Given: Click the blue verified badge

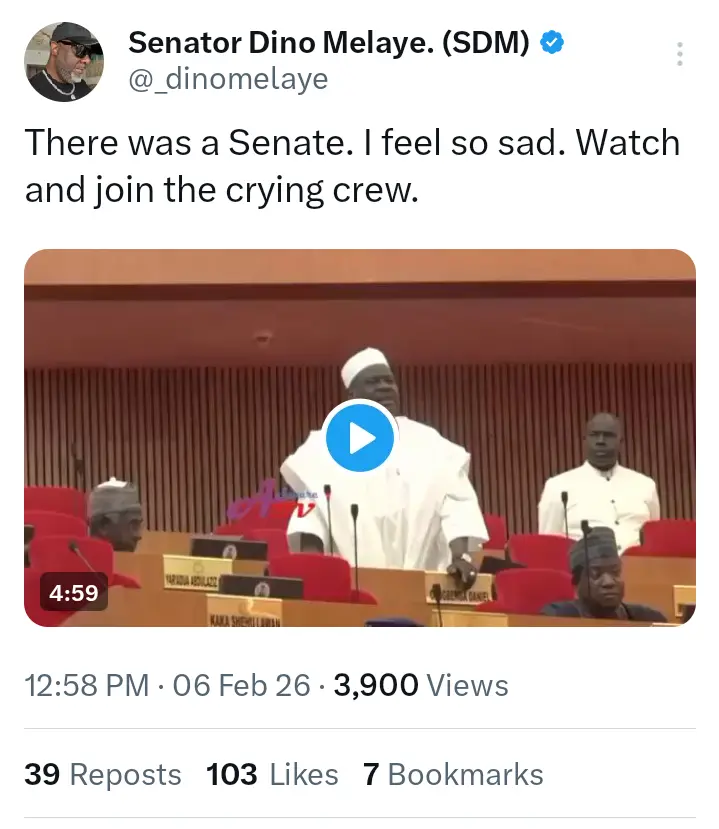Looking at the screenshot, I should click(x=552, y=44).
